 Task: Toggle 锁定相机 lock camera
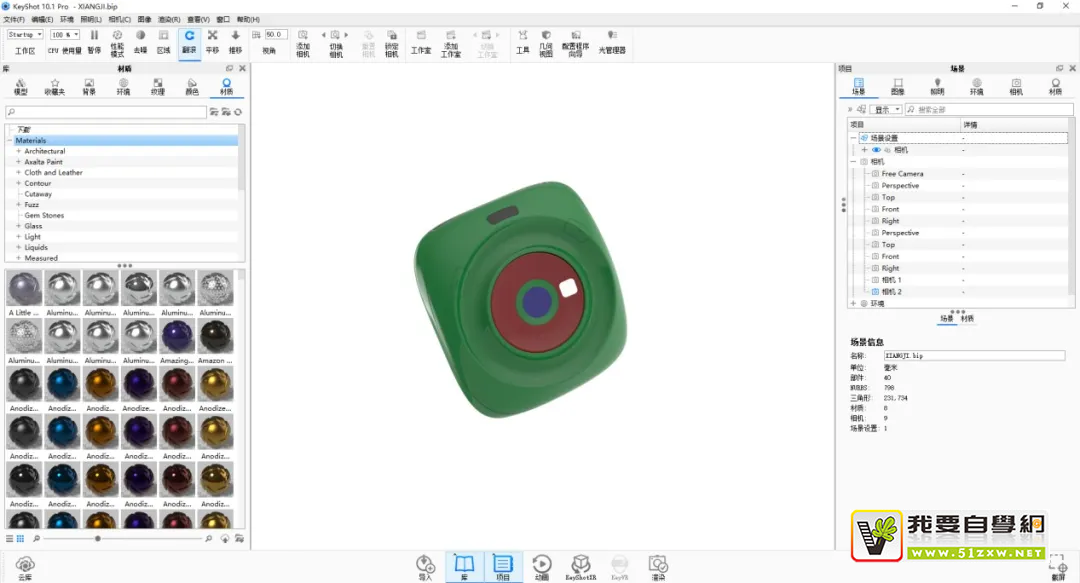[391, 43]
